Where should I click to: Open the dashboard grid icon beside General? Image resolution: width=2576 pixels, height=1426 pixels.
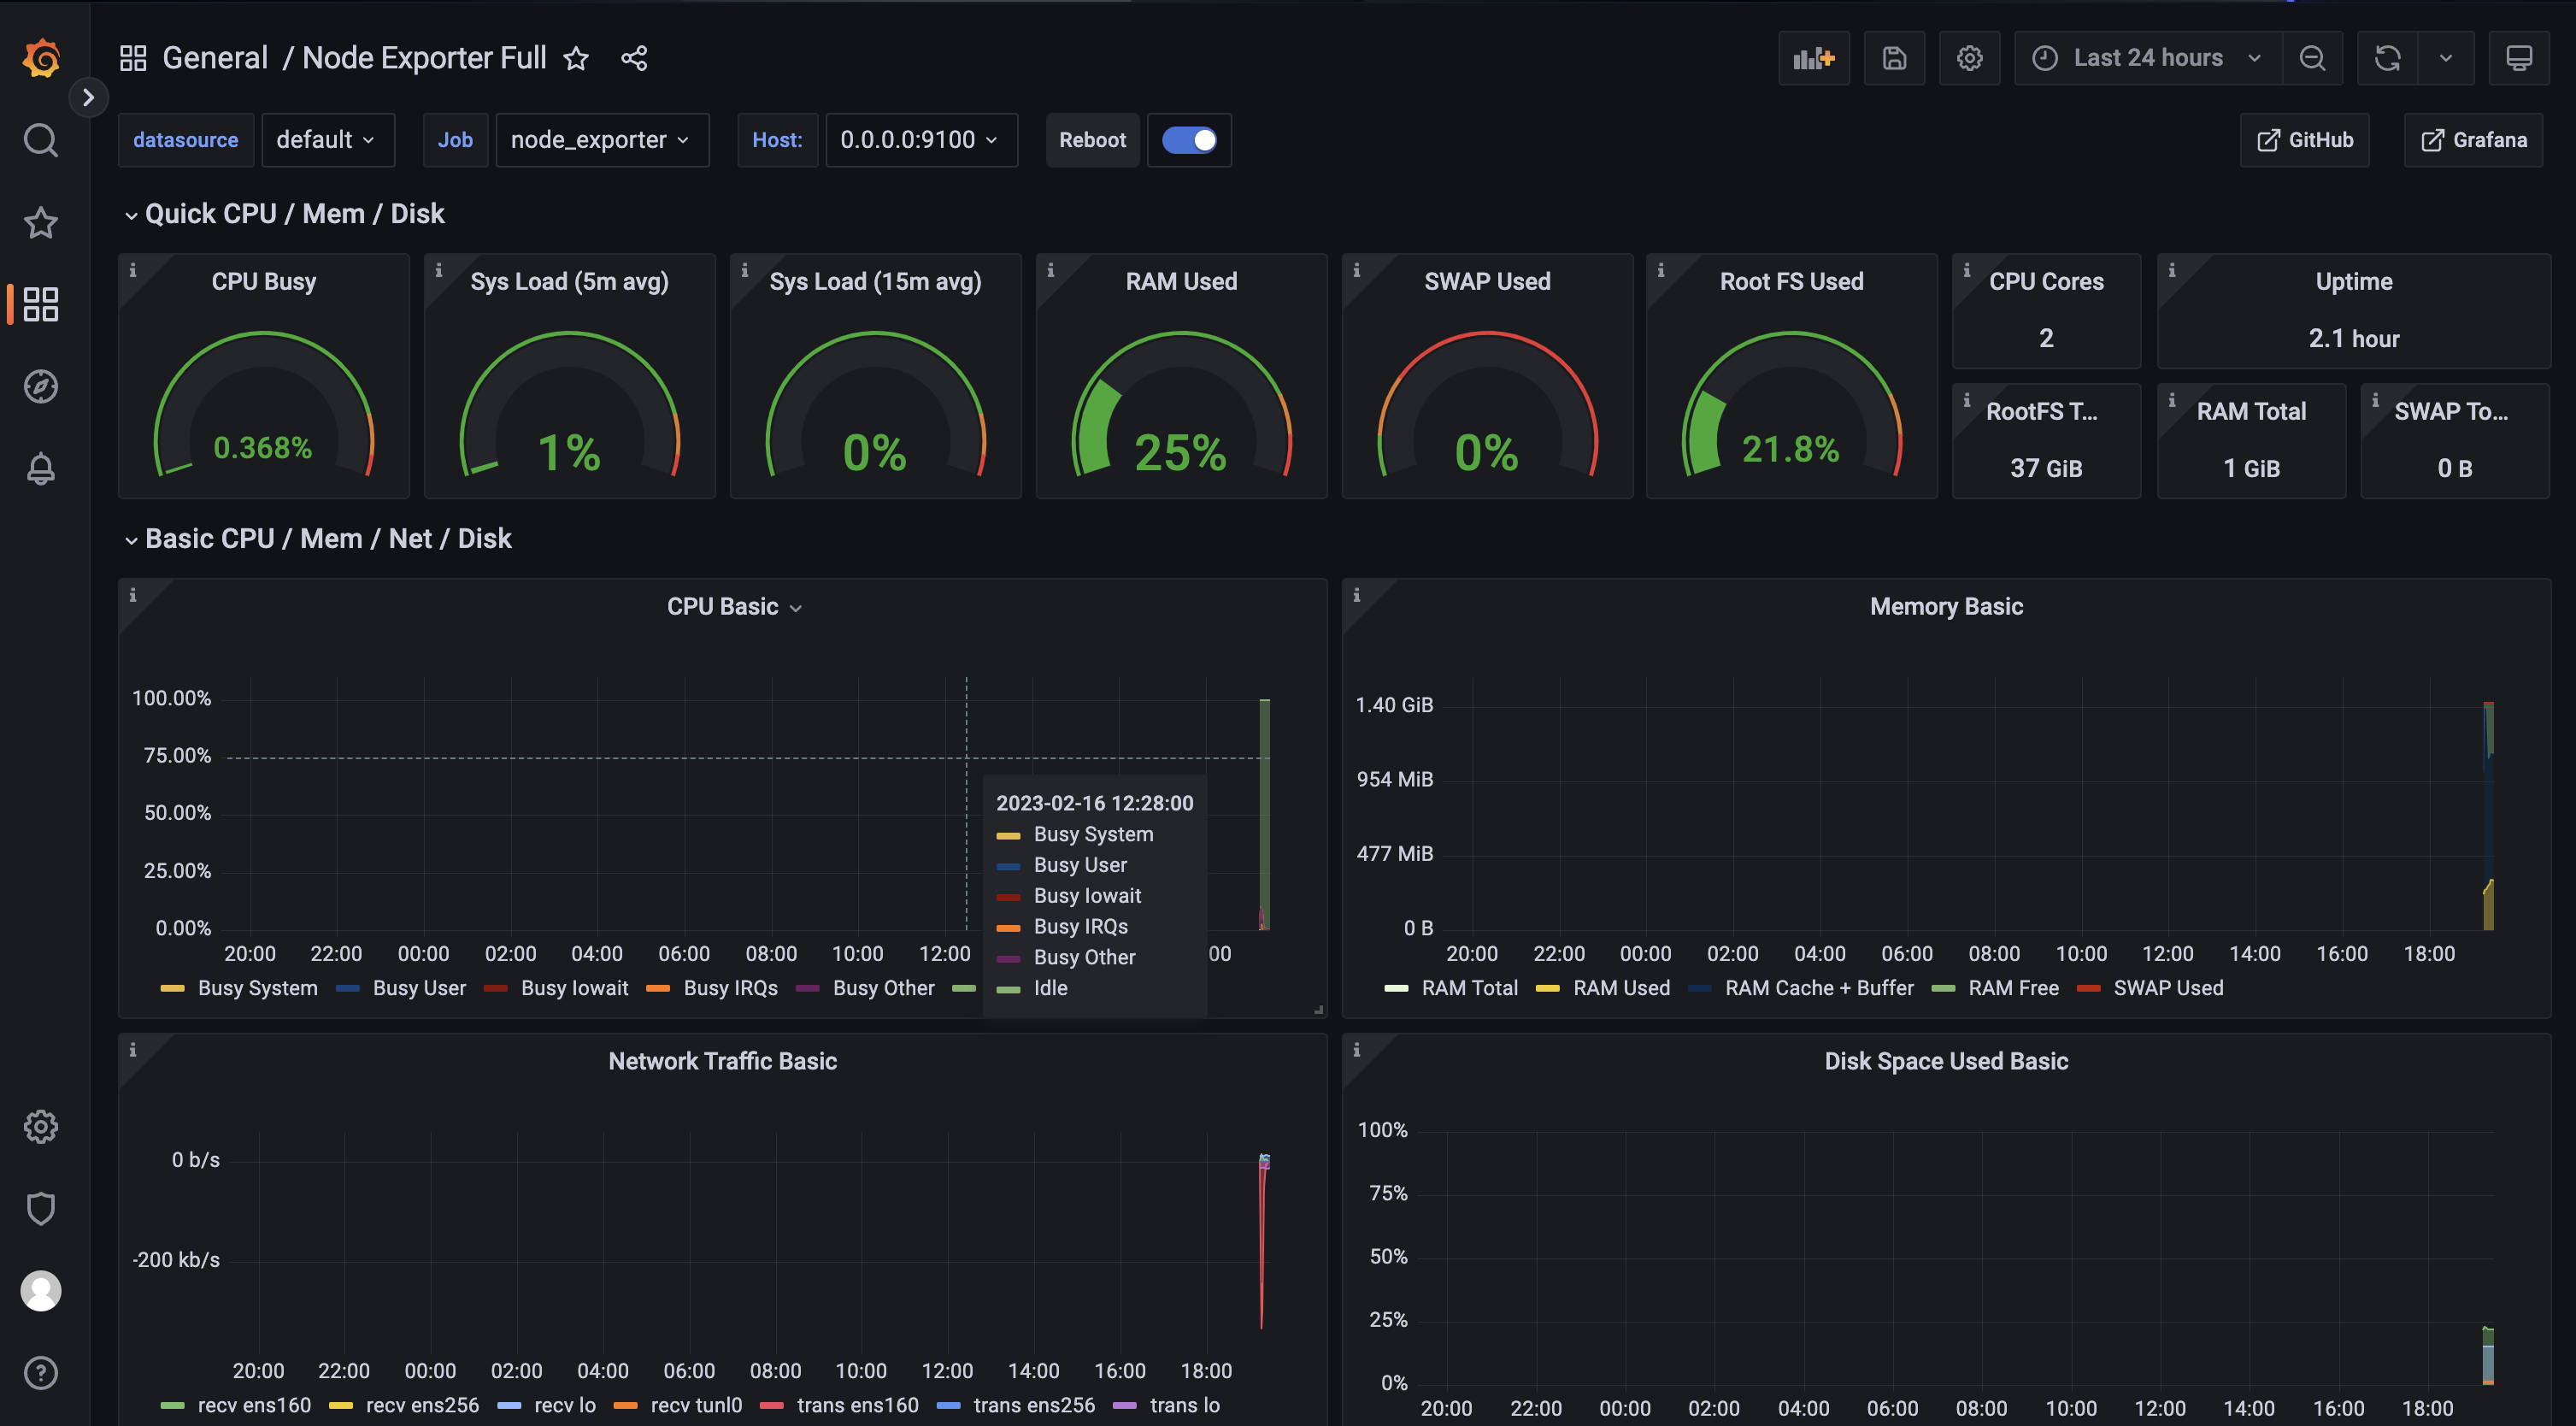(x=133, y=58)
